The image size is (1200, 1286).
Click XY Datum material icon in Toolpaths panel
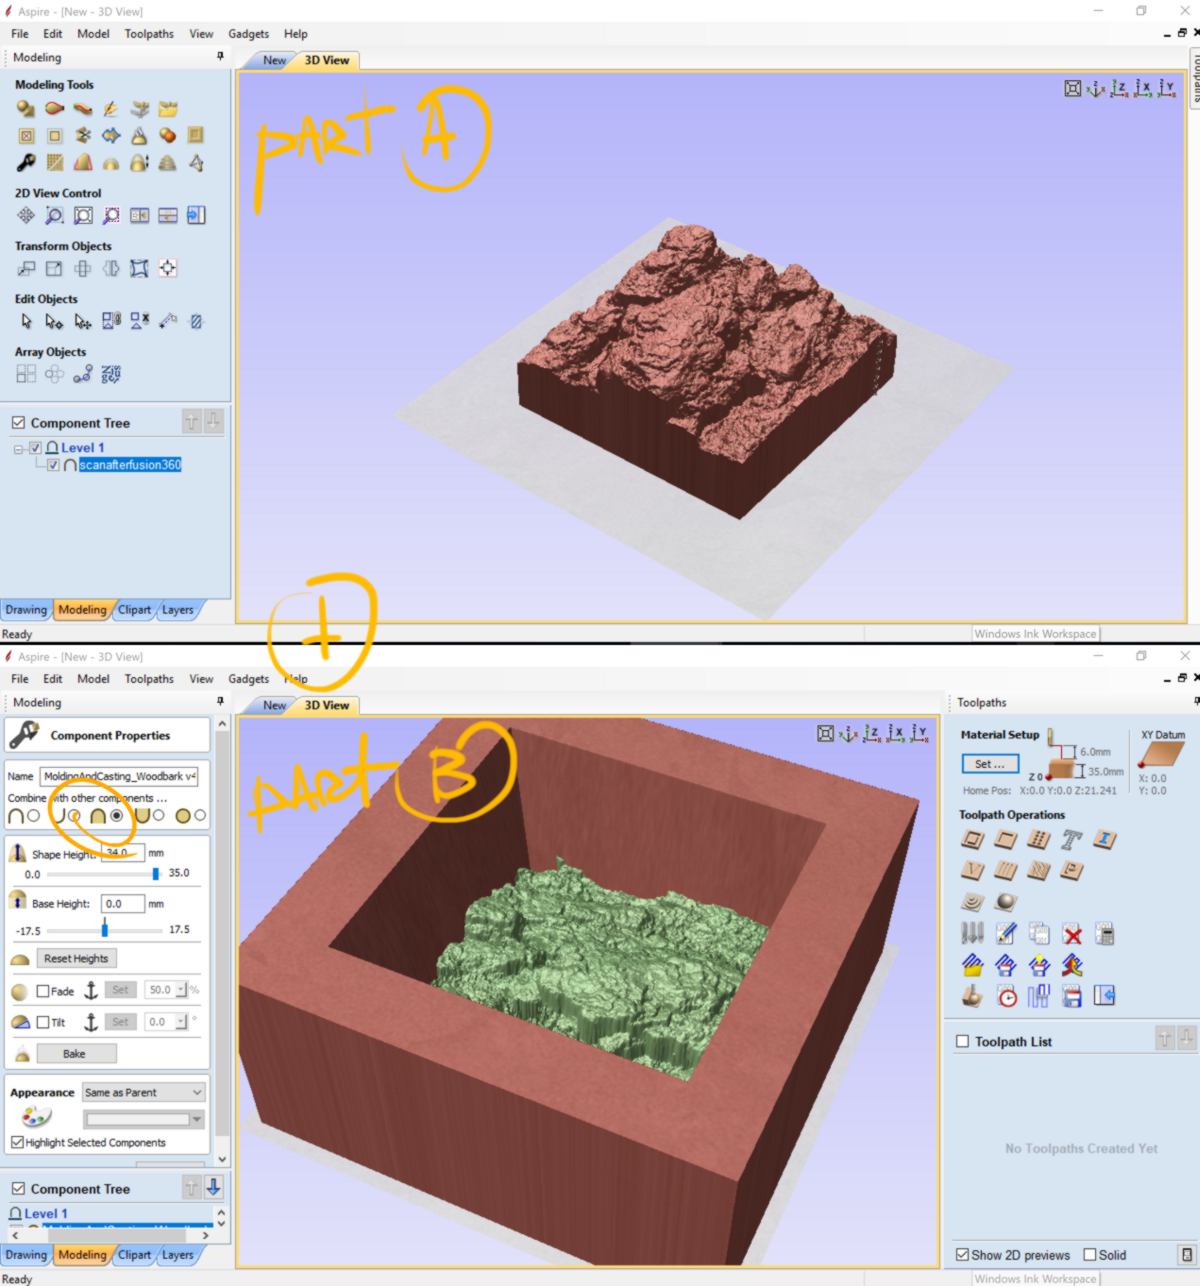(1162, 755)
